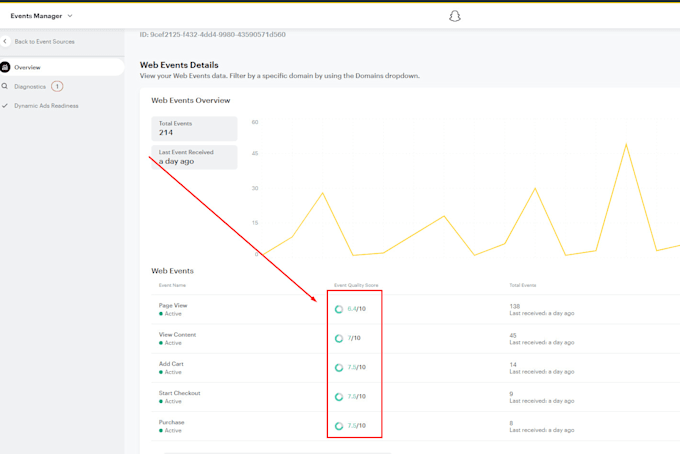The image size is (680, 454).
Task: Open the Events Manager dropdown
Action: 41,16
